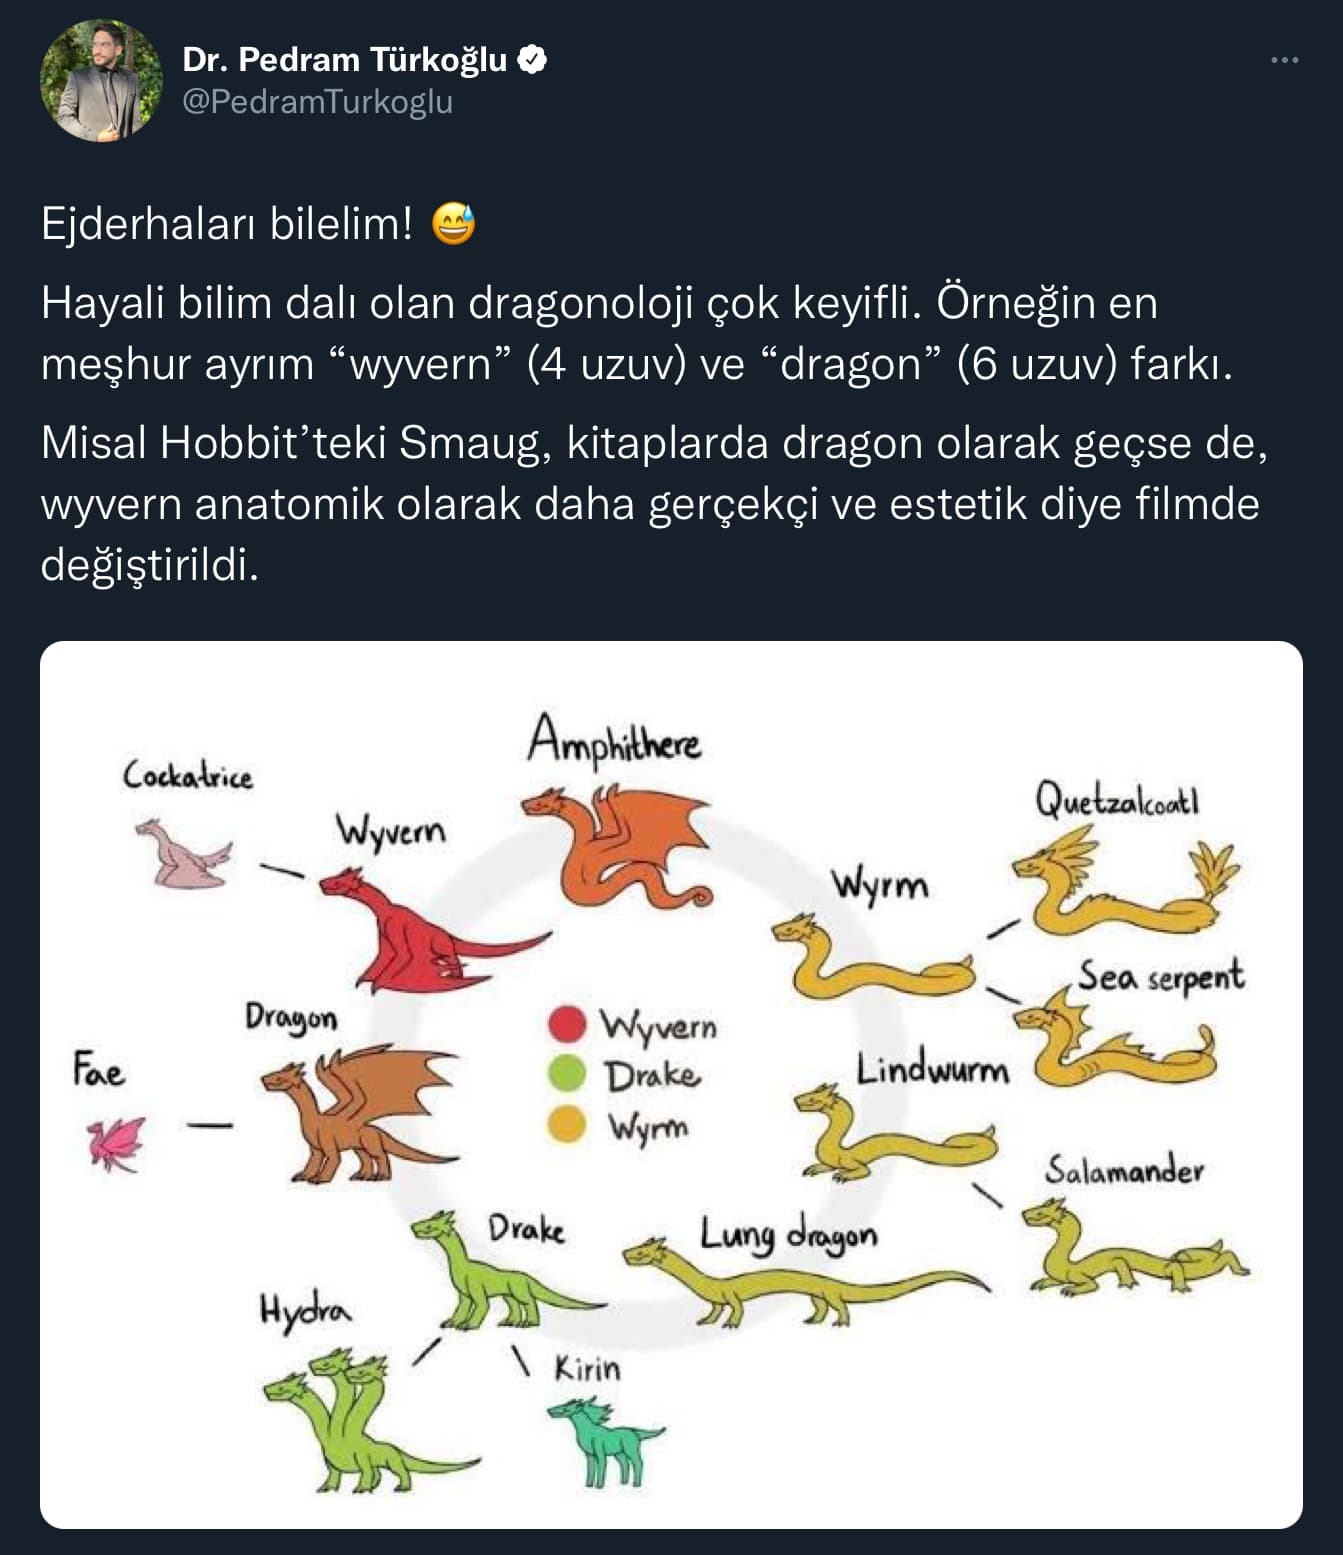This screenshot has width=1343, height=1555.
Task: Click the handwritten Quetzalcoatl label
Action: click(x=1117, y=800)
